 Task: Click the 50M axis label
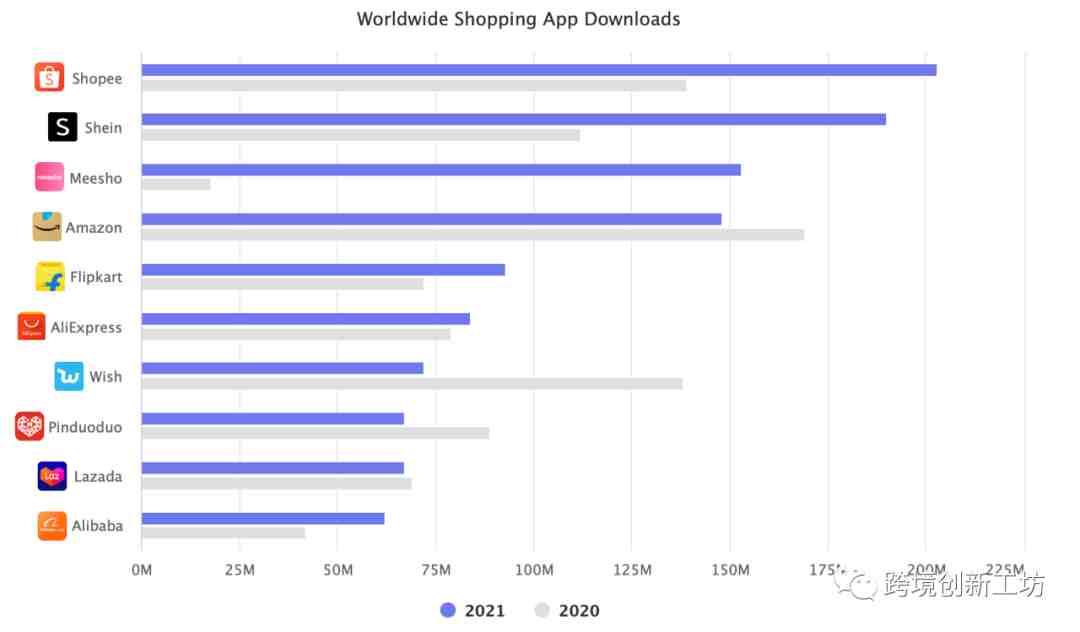click(338, 570)
